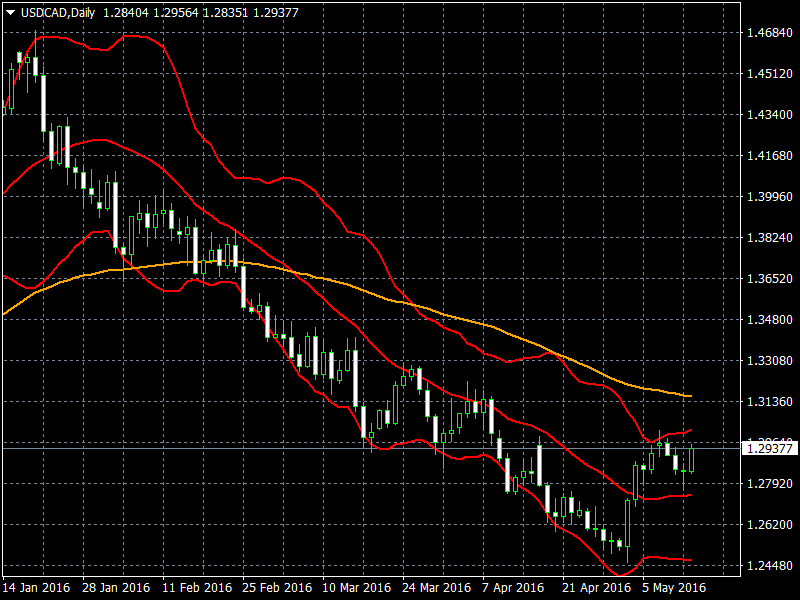Viewport: 800px width, 600px height.
Task: Select the 10 Mar 2016 date label
Action: pos(357,588)
